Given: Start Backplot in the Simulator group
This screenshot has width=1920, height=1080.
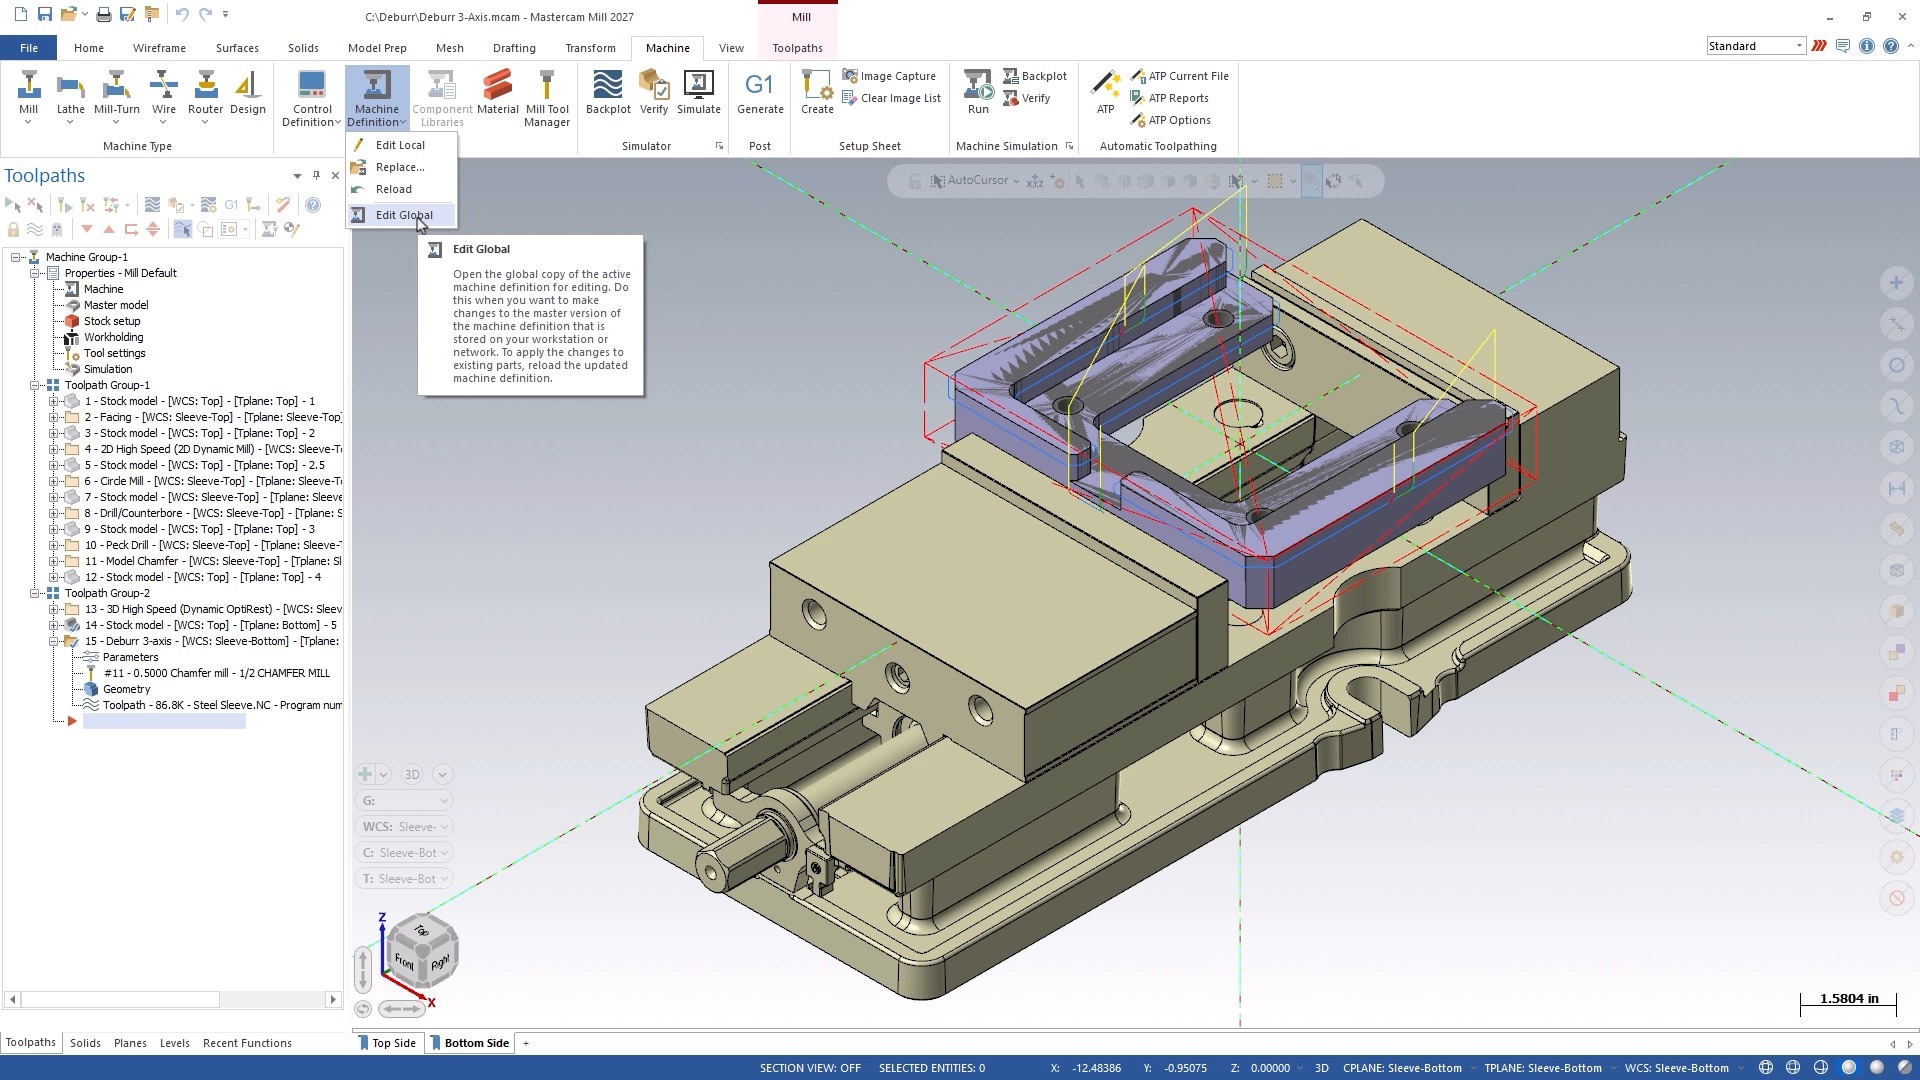Looking at the screenshot, I should pos(608,93).
